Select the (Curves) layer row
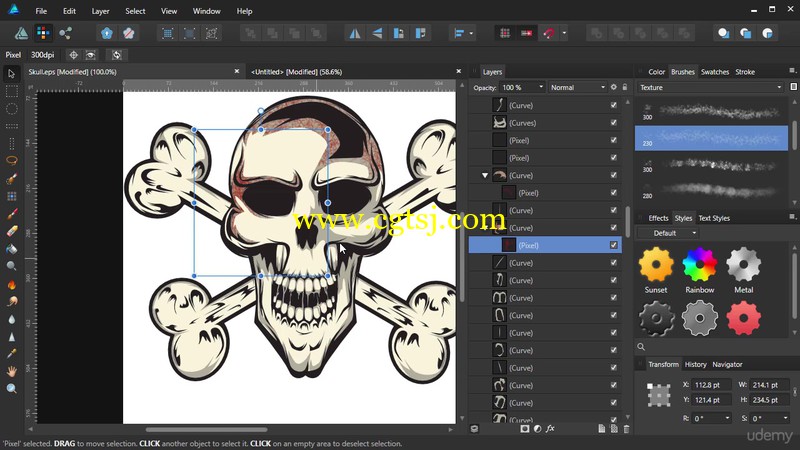 545,122
